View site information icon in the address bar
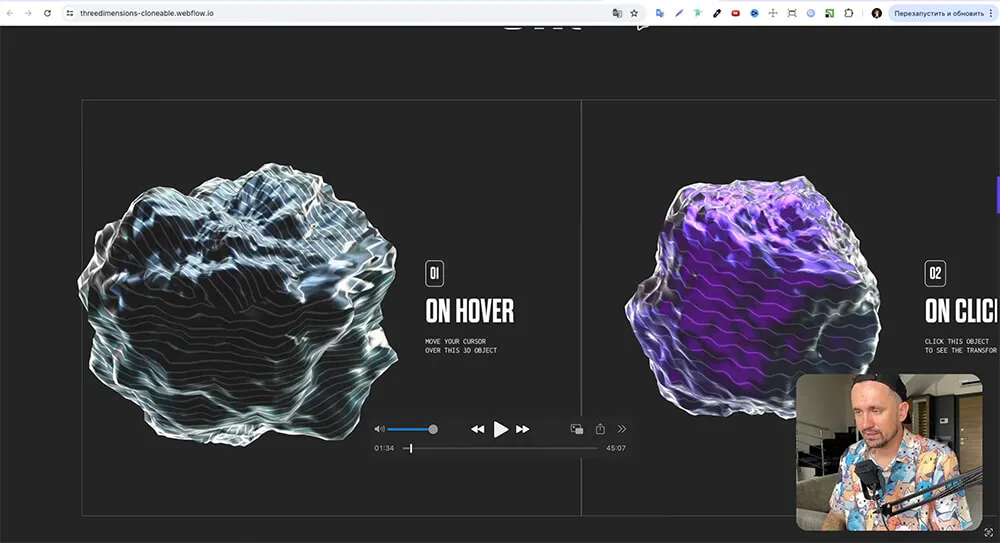The height and width of the screenshot is (543, 1000). click(70, 13)
